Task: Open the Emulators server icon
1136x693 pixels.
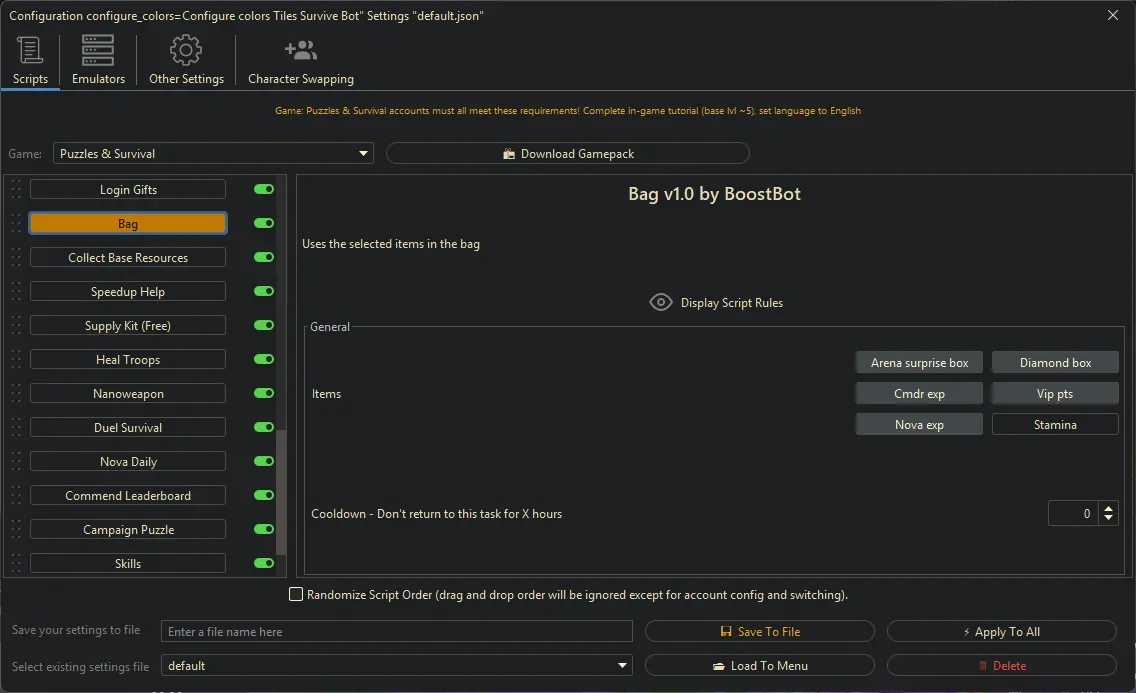Action: (98, 51)
